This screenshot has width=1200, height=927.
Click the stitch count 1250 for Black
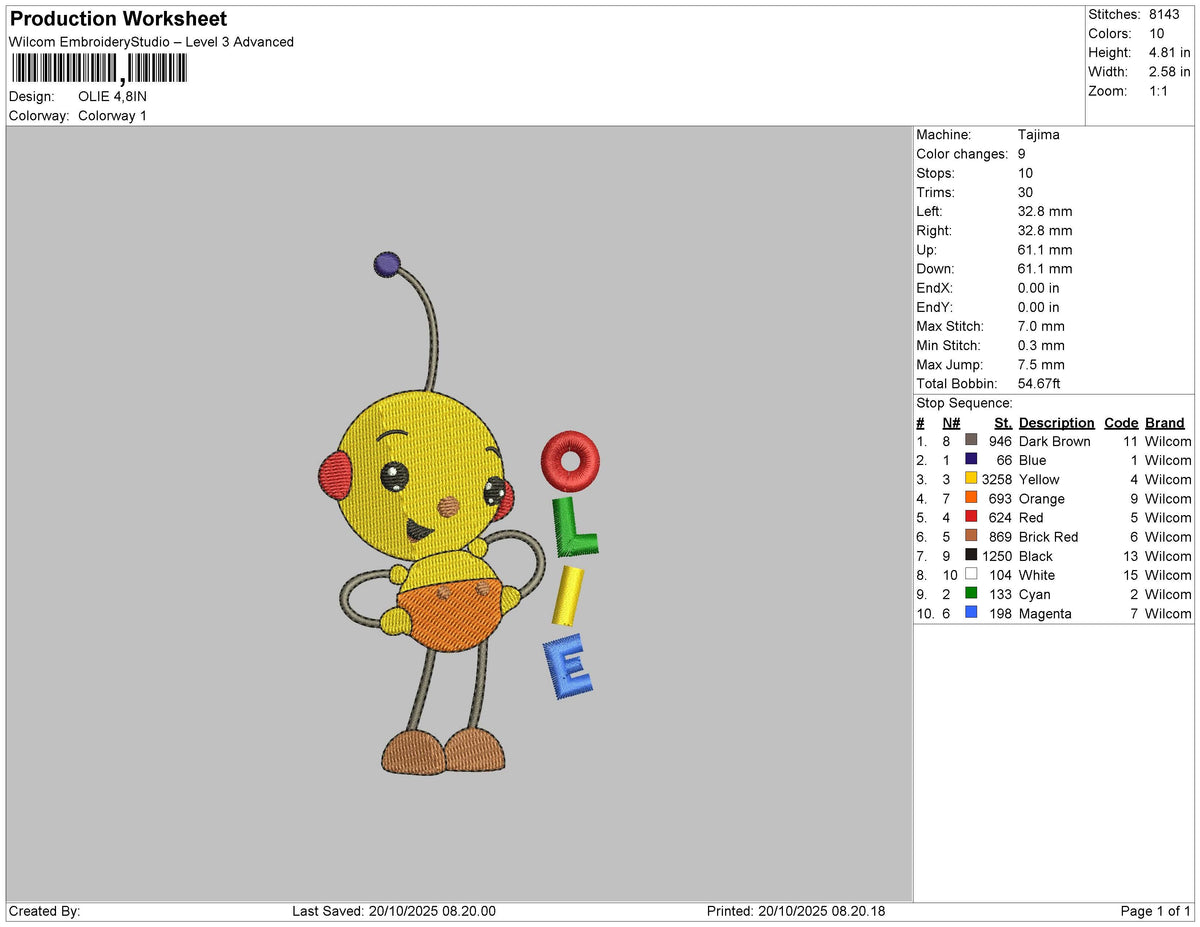tap(997, 556)
